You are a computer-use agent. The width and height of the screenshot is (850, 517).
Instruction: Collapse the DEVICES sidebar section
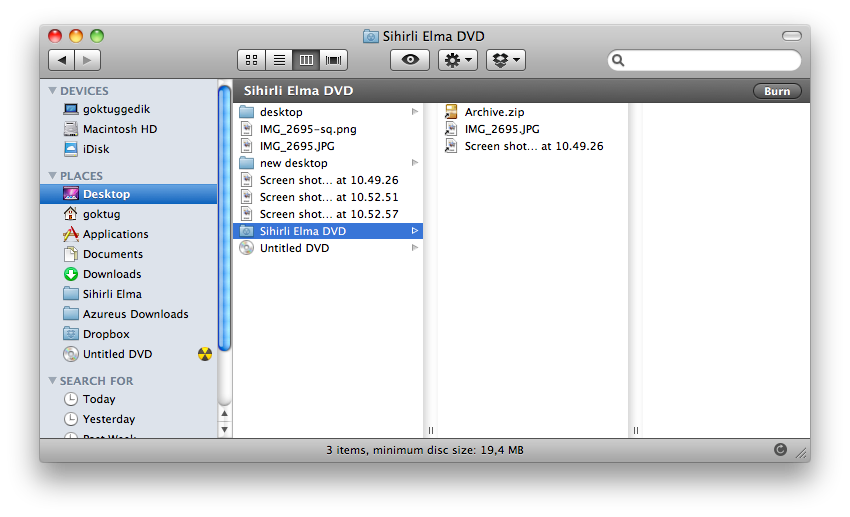[53, 91]
